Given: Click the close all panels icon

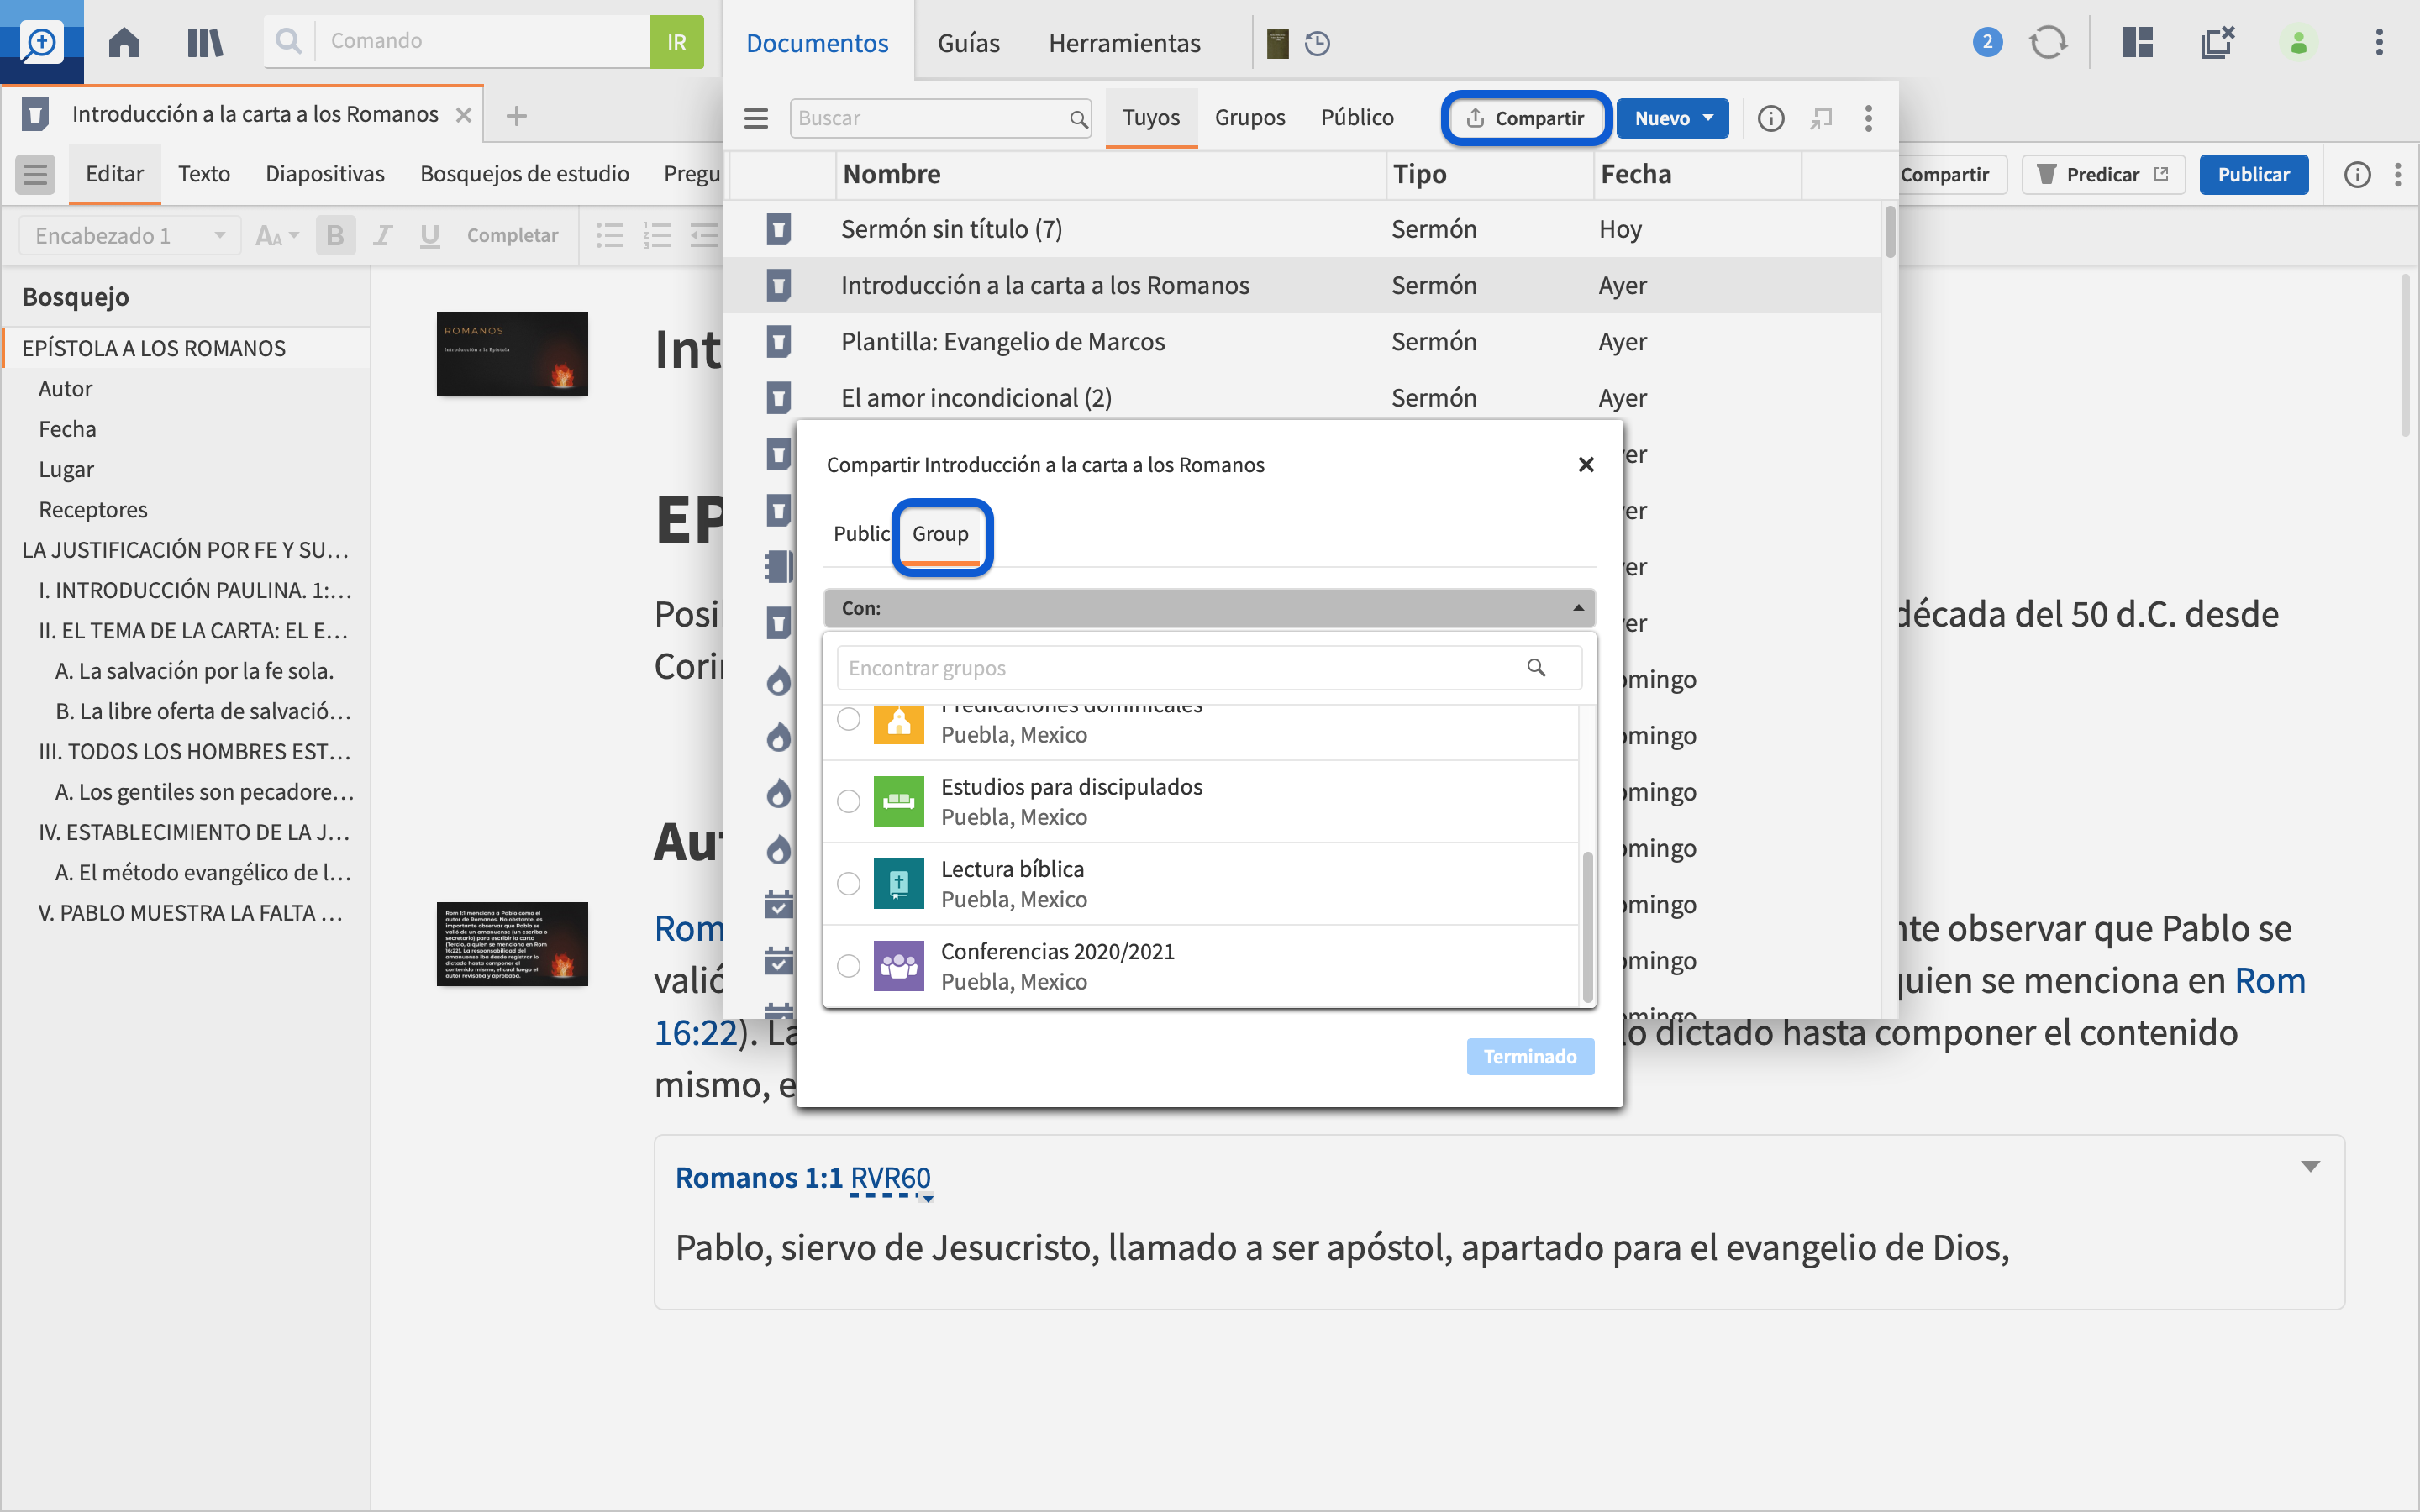Looking at the screenshot, I should [x=2217, y=42].
